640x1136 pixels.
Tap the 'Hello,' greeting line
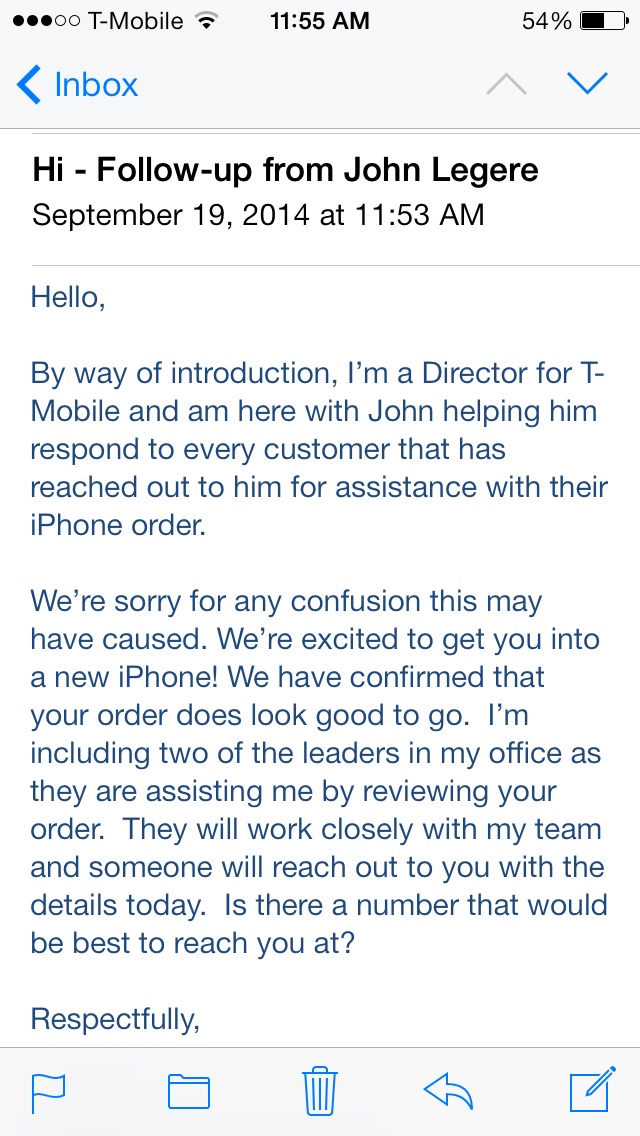pos(68,298)
